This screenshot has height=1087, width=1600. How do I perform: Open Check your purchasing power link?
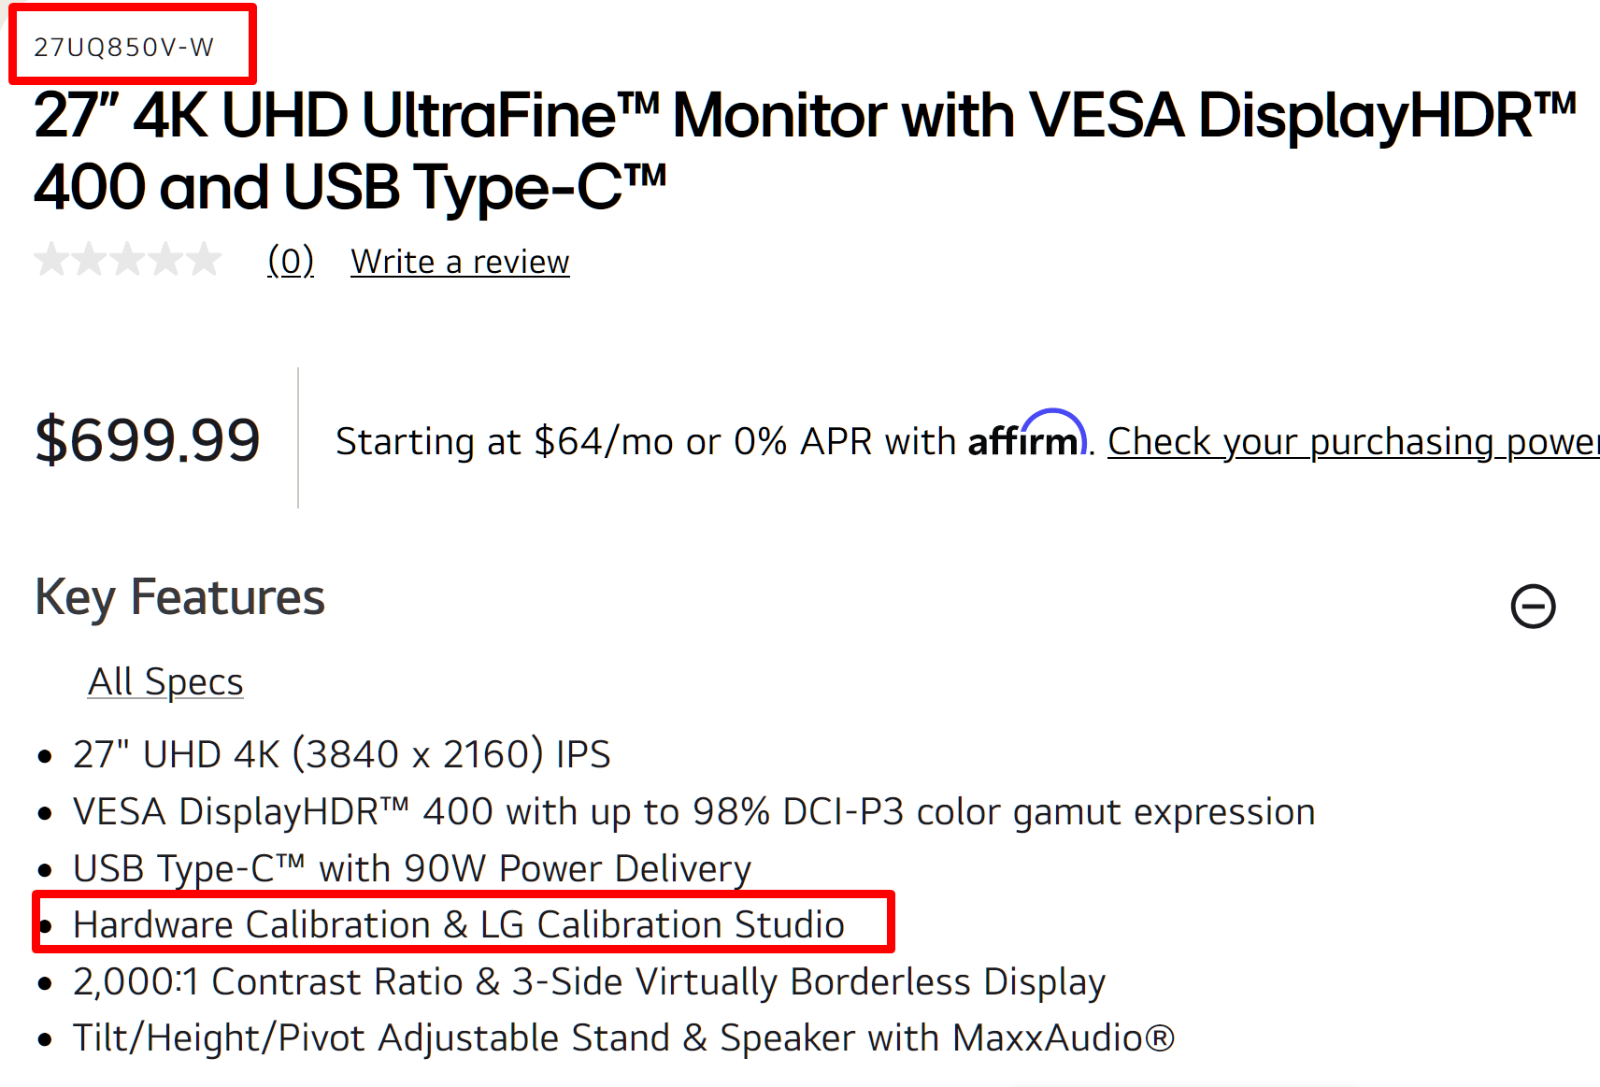(x=1353, y=441)
